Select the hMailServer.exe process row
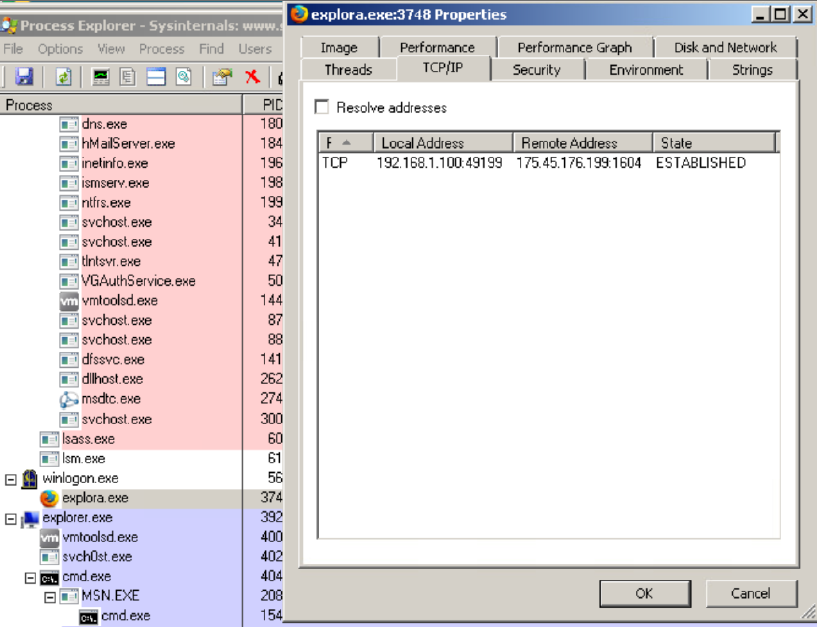817x627 pixels. [x=141, y=144]
